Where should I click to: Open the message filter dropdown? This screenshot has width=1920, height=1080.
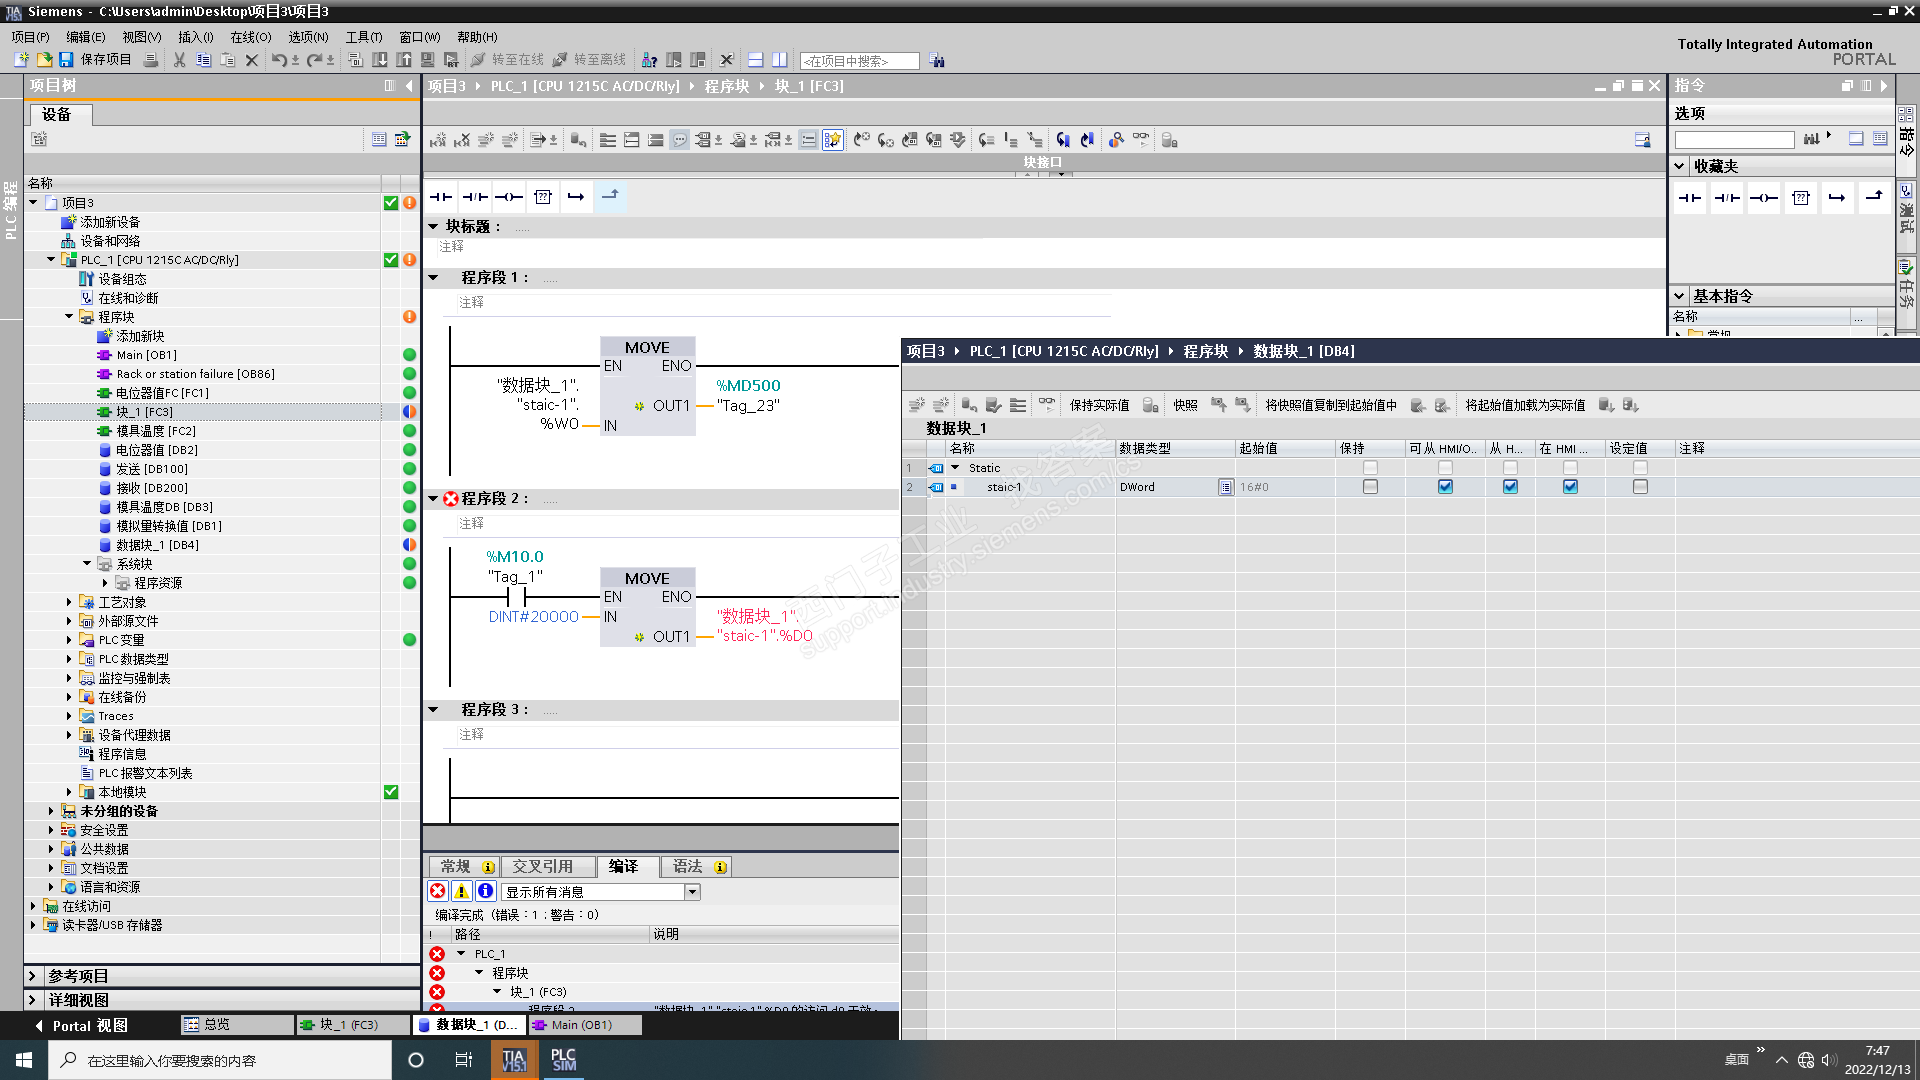(692, 892)
